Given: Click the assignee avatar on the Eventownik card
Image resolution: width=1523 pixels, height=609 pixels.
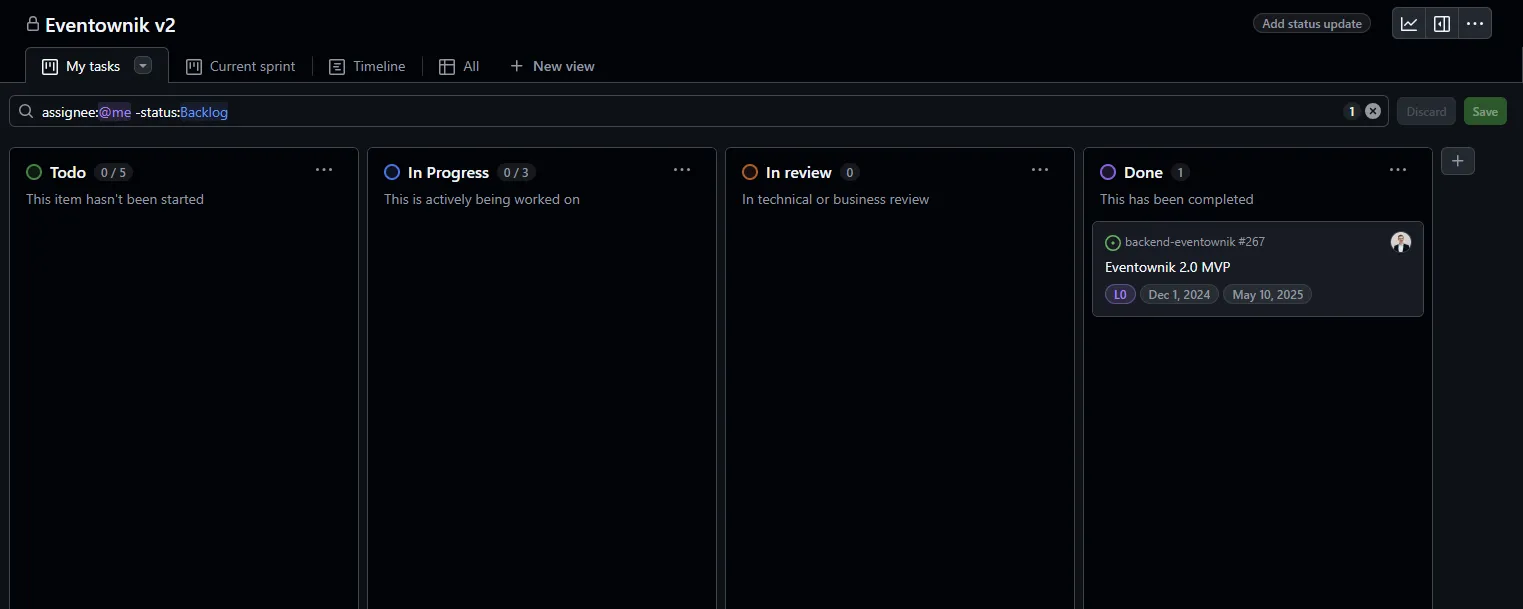Looking at the screenshot, I should pos(1400,242).
